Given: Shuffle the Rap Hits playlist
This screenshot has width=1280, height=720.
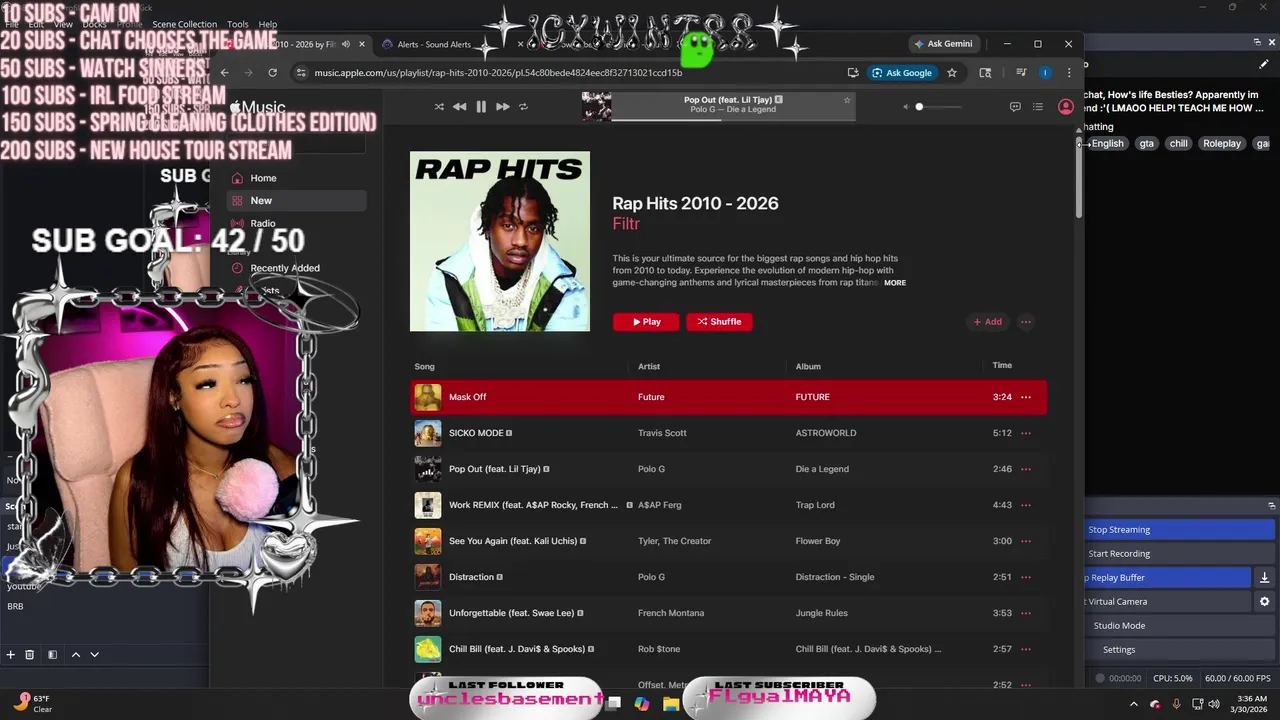Looking at the screenshot, I should 719,321.
